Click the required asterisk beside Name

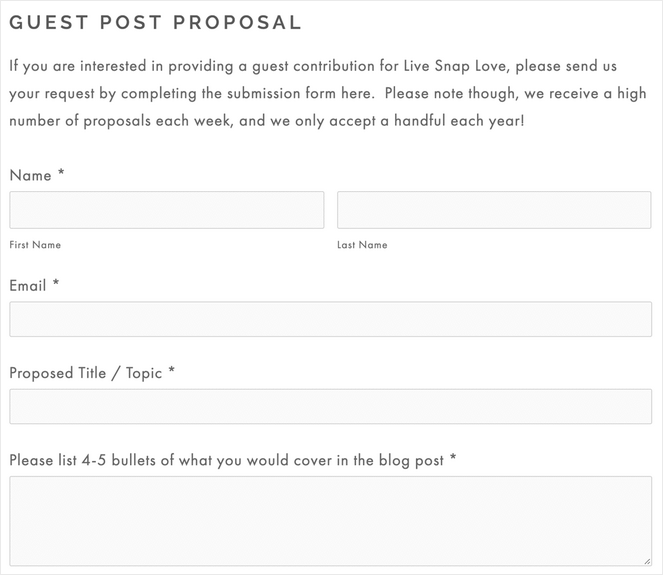(x=61, y=174)
